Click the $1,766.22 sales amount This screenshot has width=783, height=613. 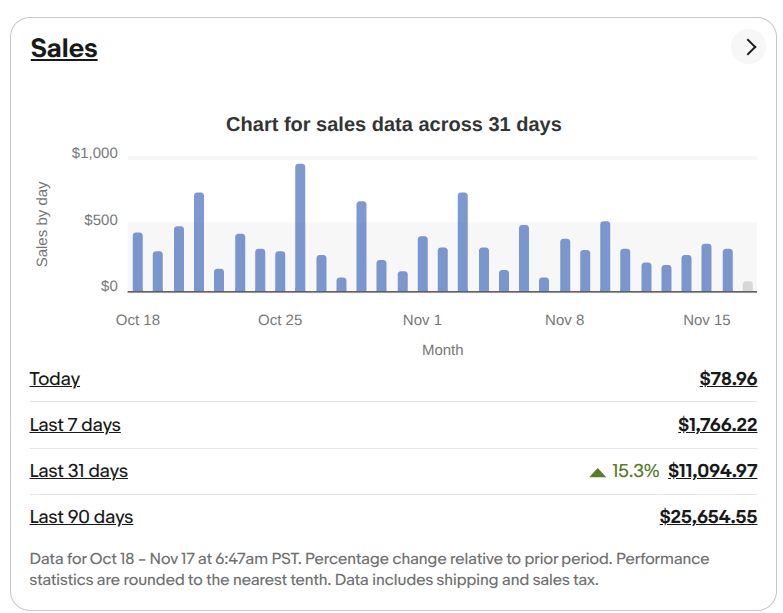(717, 425)
